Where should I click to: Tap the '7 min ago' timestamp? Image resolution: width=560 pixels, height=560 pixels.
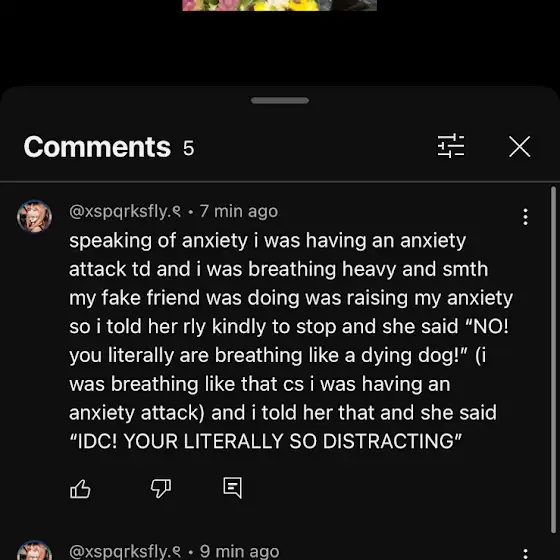(239, 211)
